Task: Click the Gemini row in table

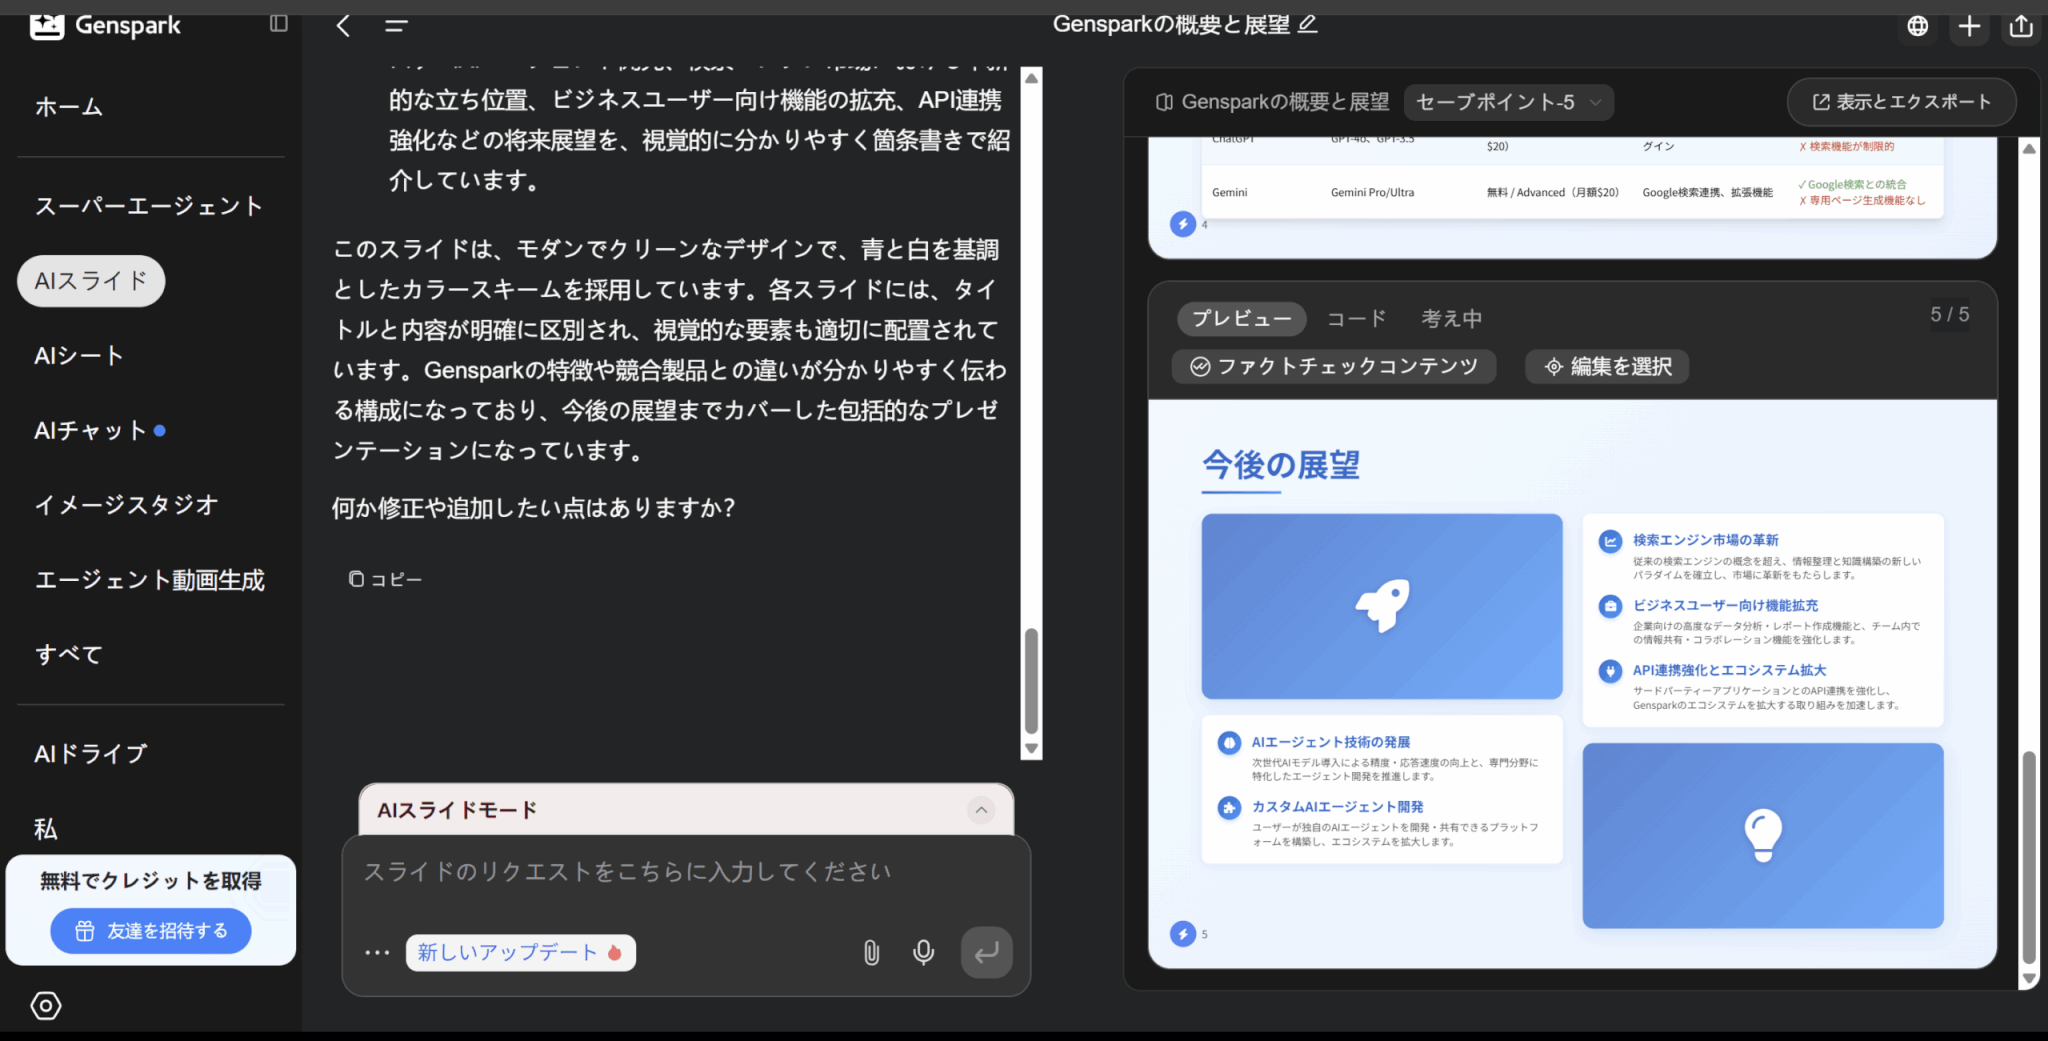Action: point(1571,192)
